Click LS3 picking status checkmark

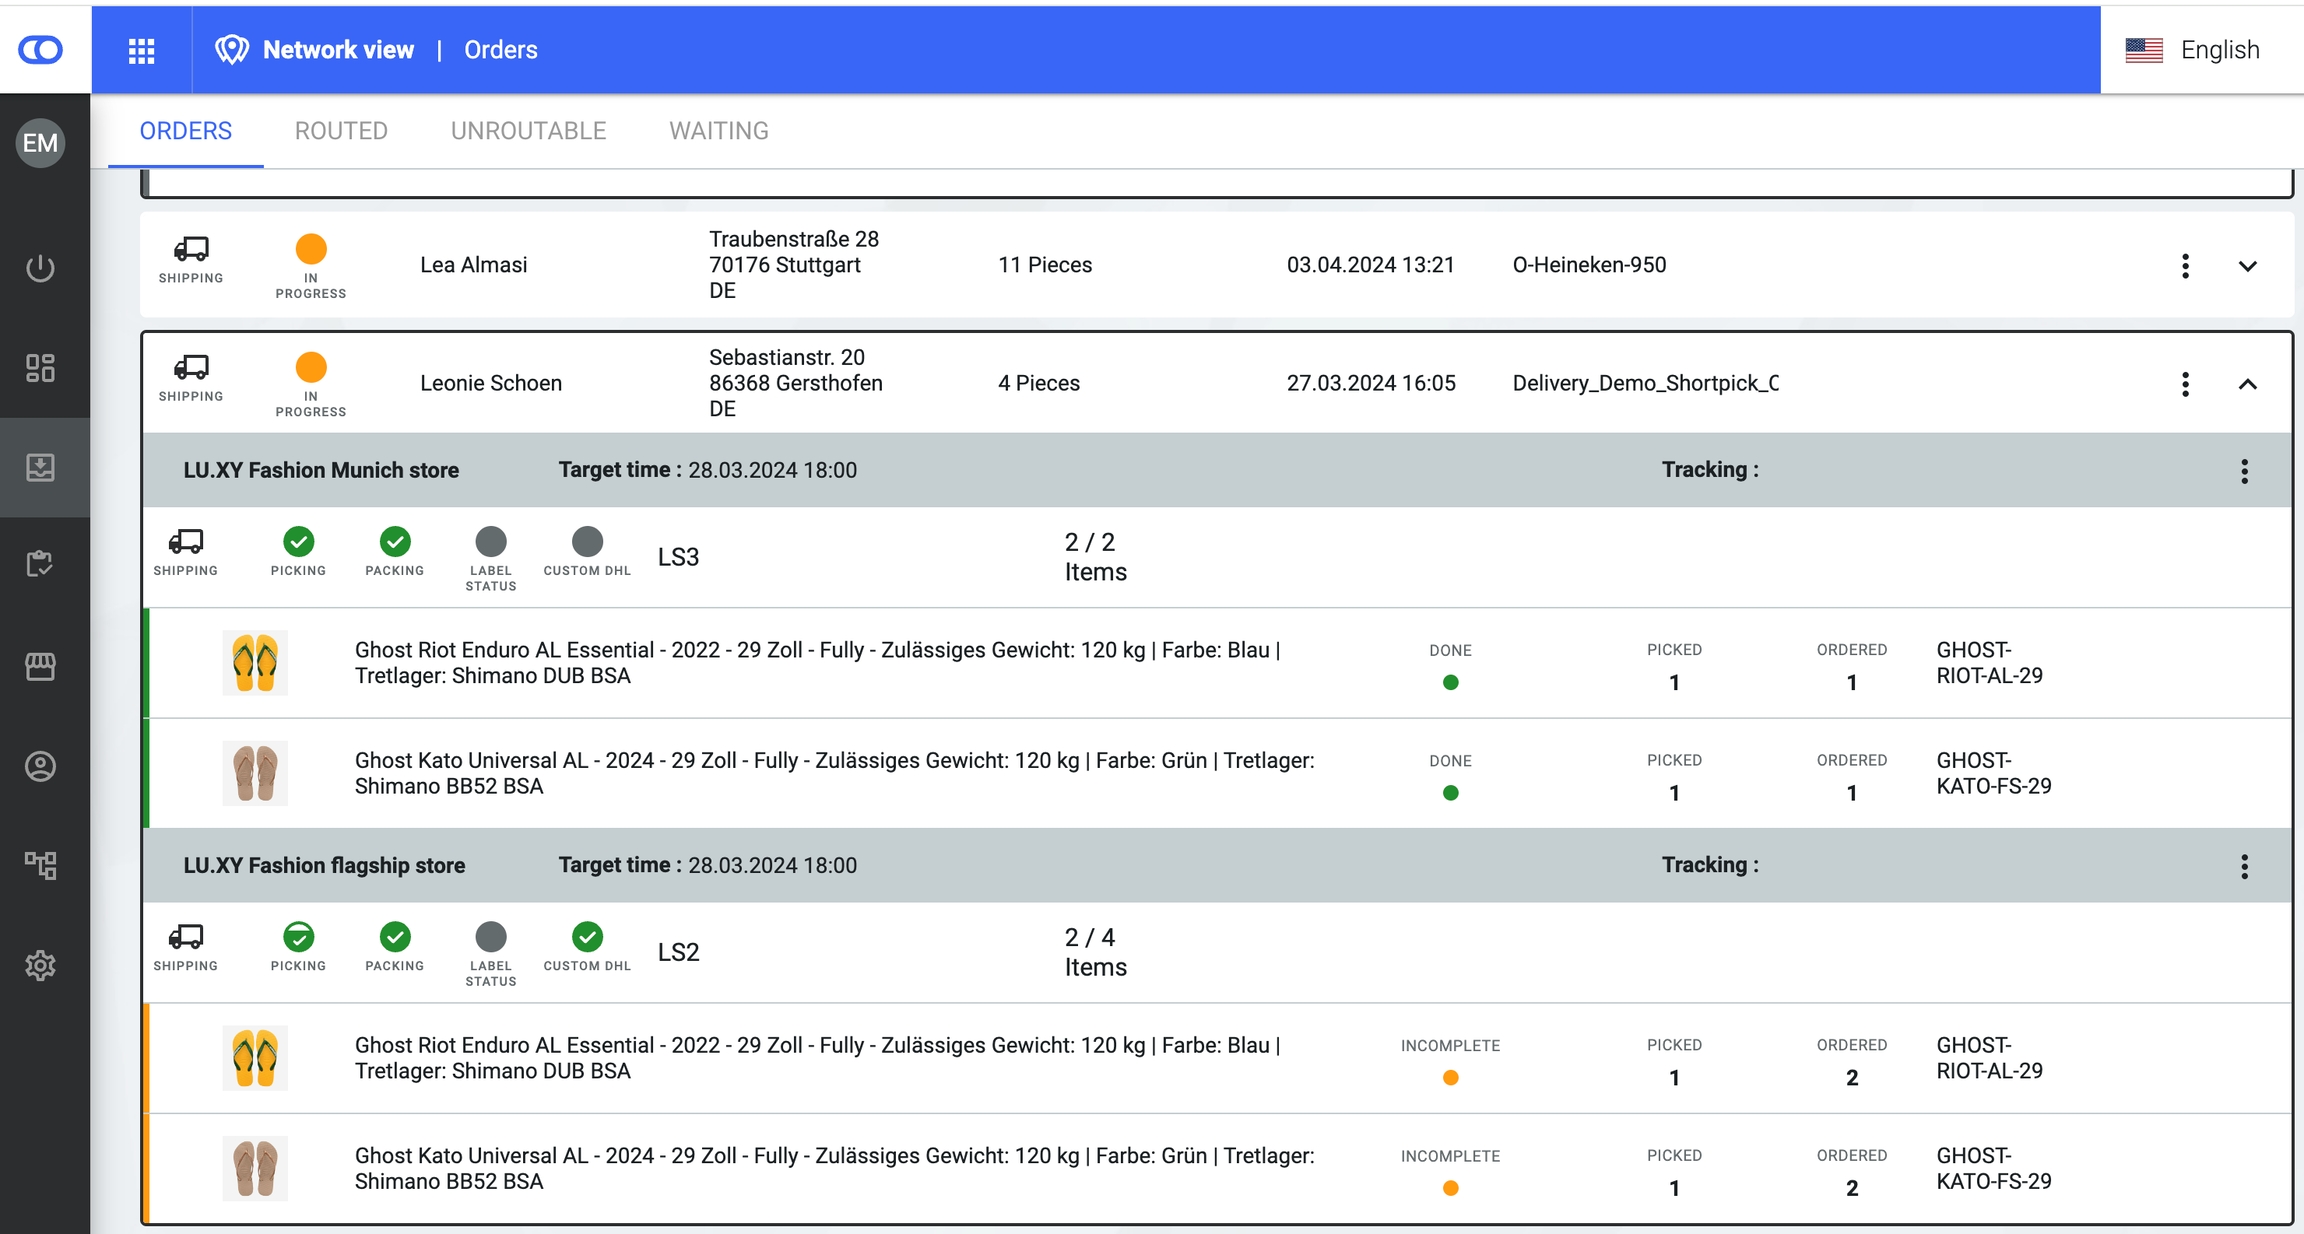pos(298,542)
